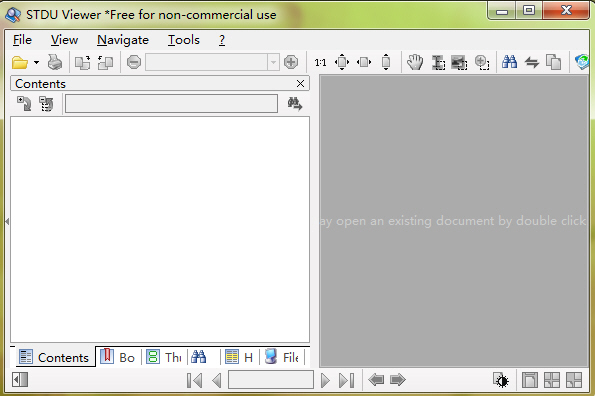Fit whole page to window icon

tap(342, 62)
